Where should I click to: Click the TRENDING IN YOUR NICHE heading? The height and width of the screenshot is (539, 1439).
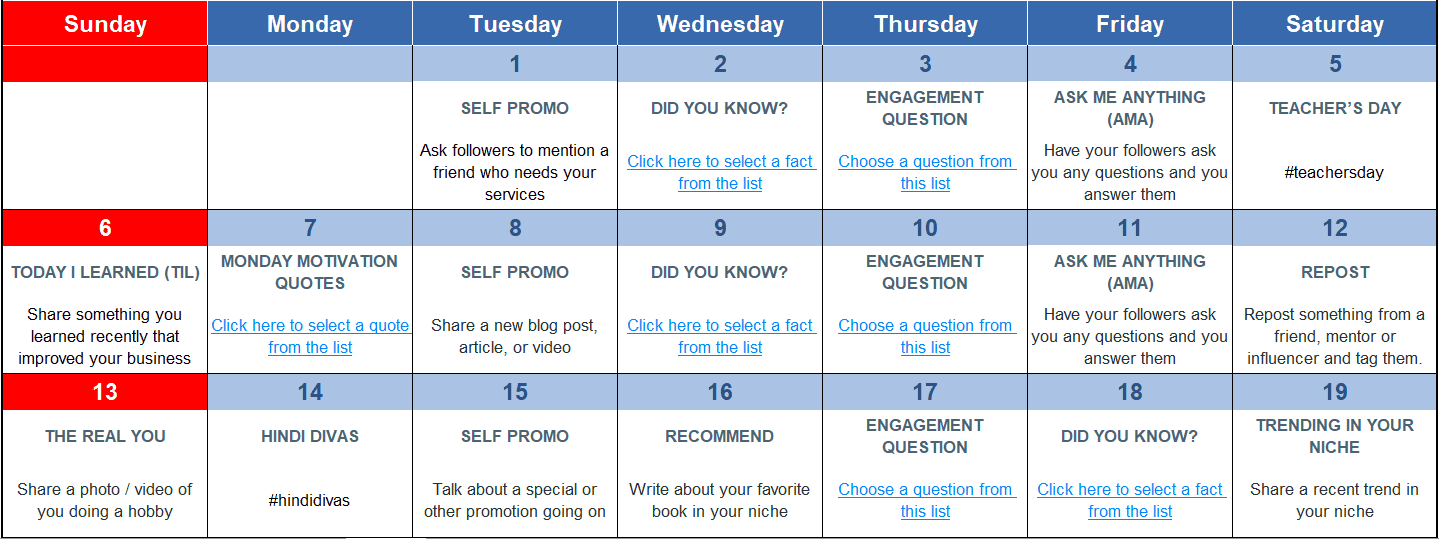pyautogui.click(x=1335, y=436)
